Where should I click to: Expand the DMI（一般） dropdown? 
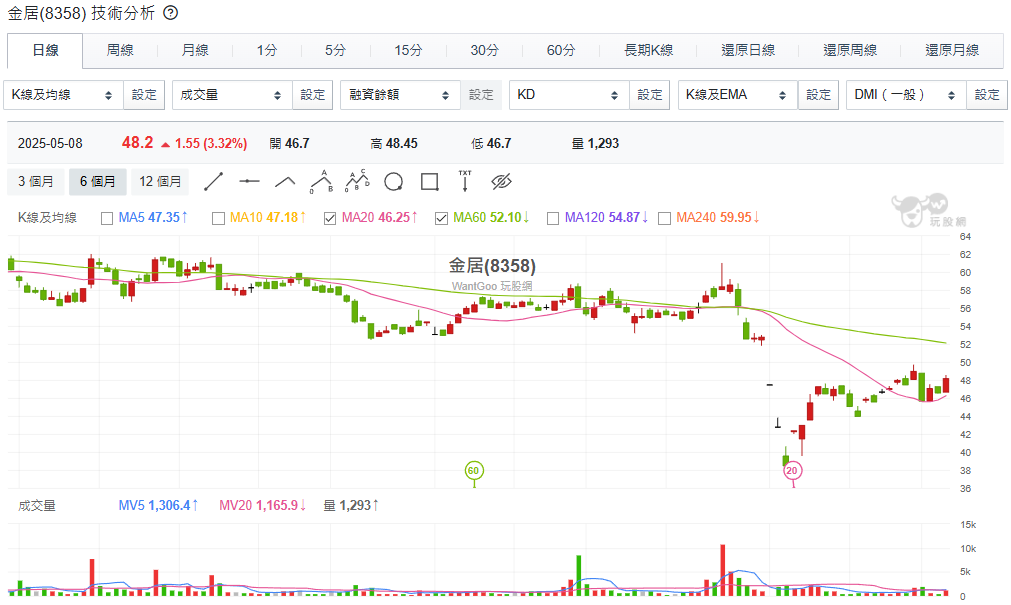[x=905, y=95]
